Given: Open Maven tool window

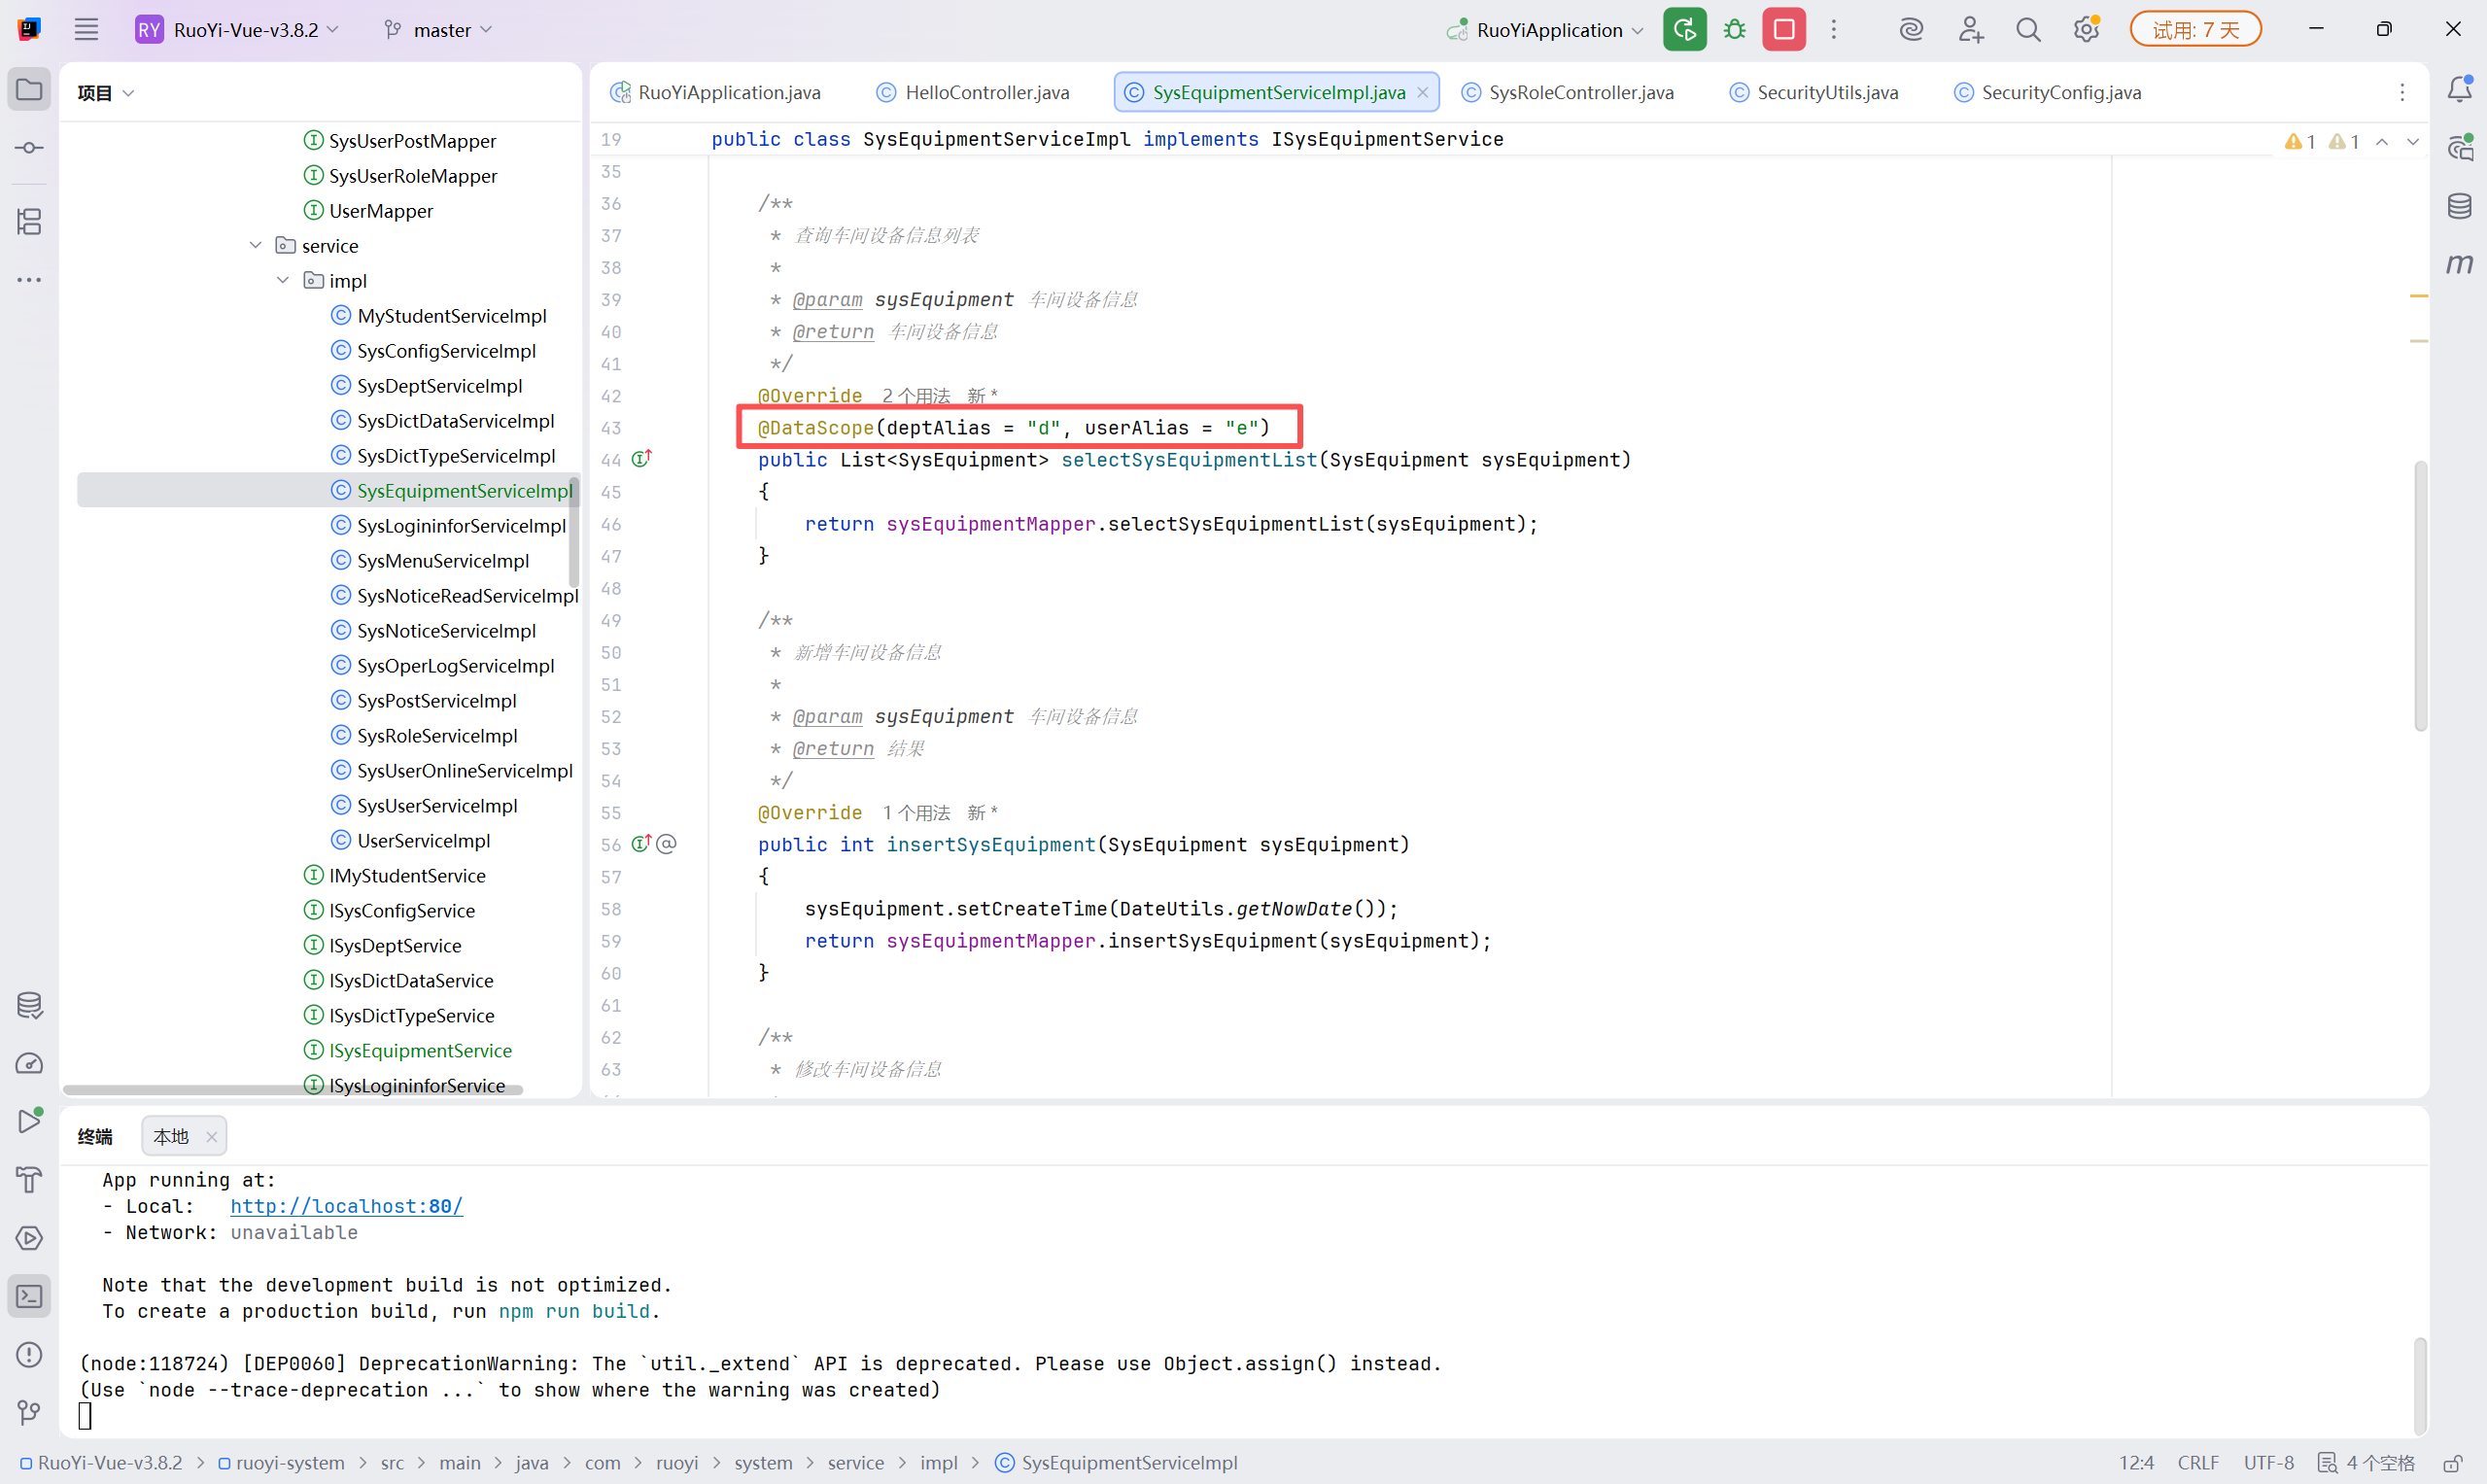Looking at the screenshot, I should click(x=2459, y=264).
